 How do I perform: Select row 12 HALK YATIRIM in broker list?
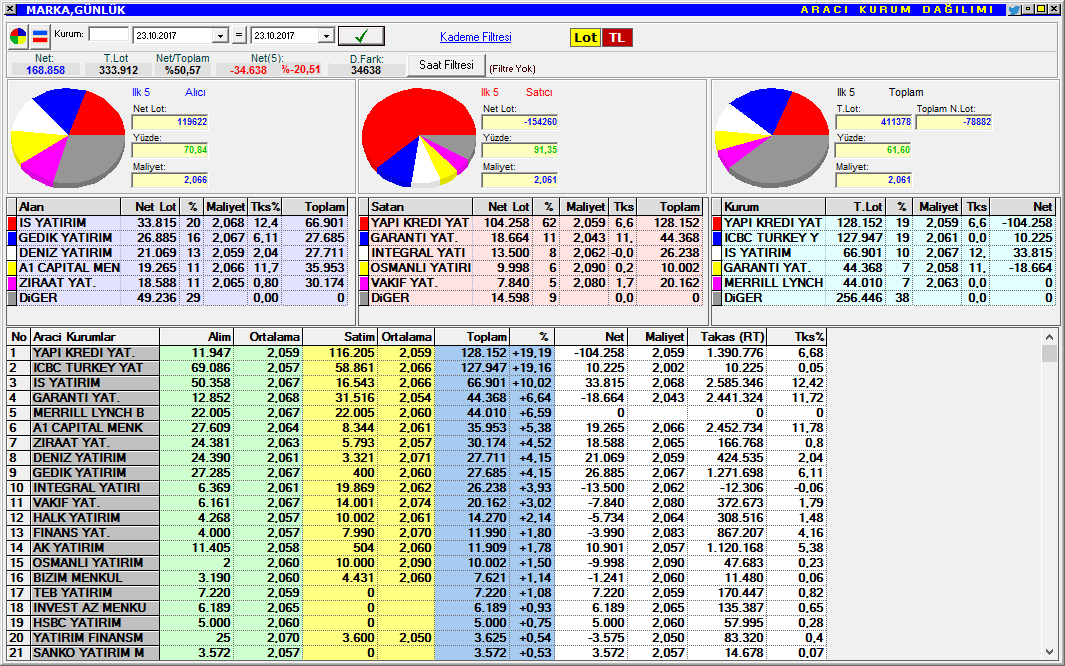coord(416,518)
